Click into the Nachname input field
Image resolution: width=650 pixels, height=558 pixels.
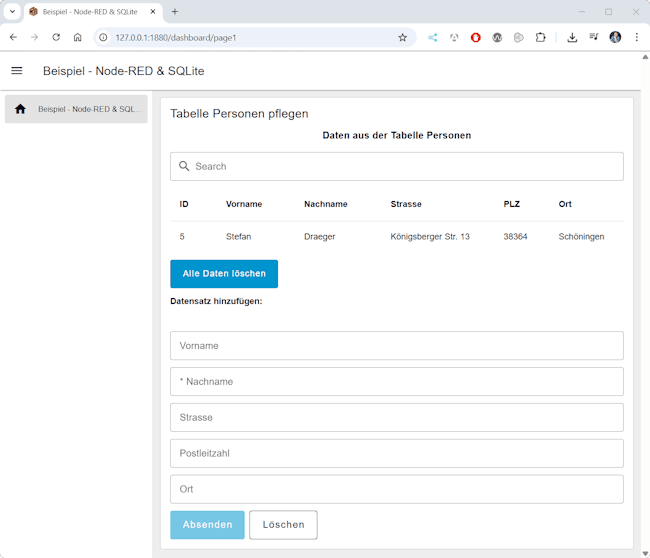[397, 381]
